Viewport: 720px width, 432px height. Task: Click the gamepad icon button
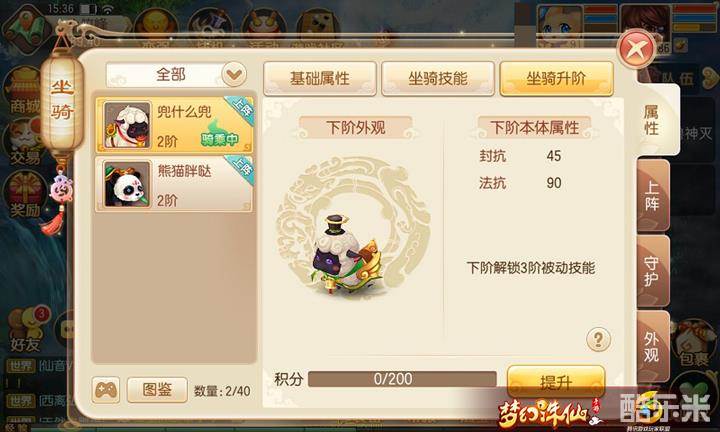[106, 390]
